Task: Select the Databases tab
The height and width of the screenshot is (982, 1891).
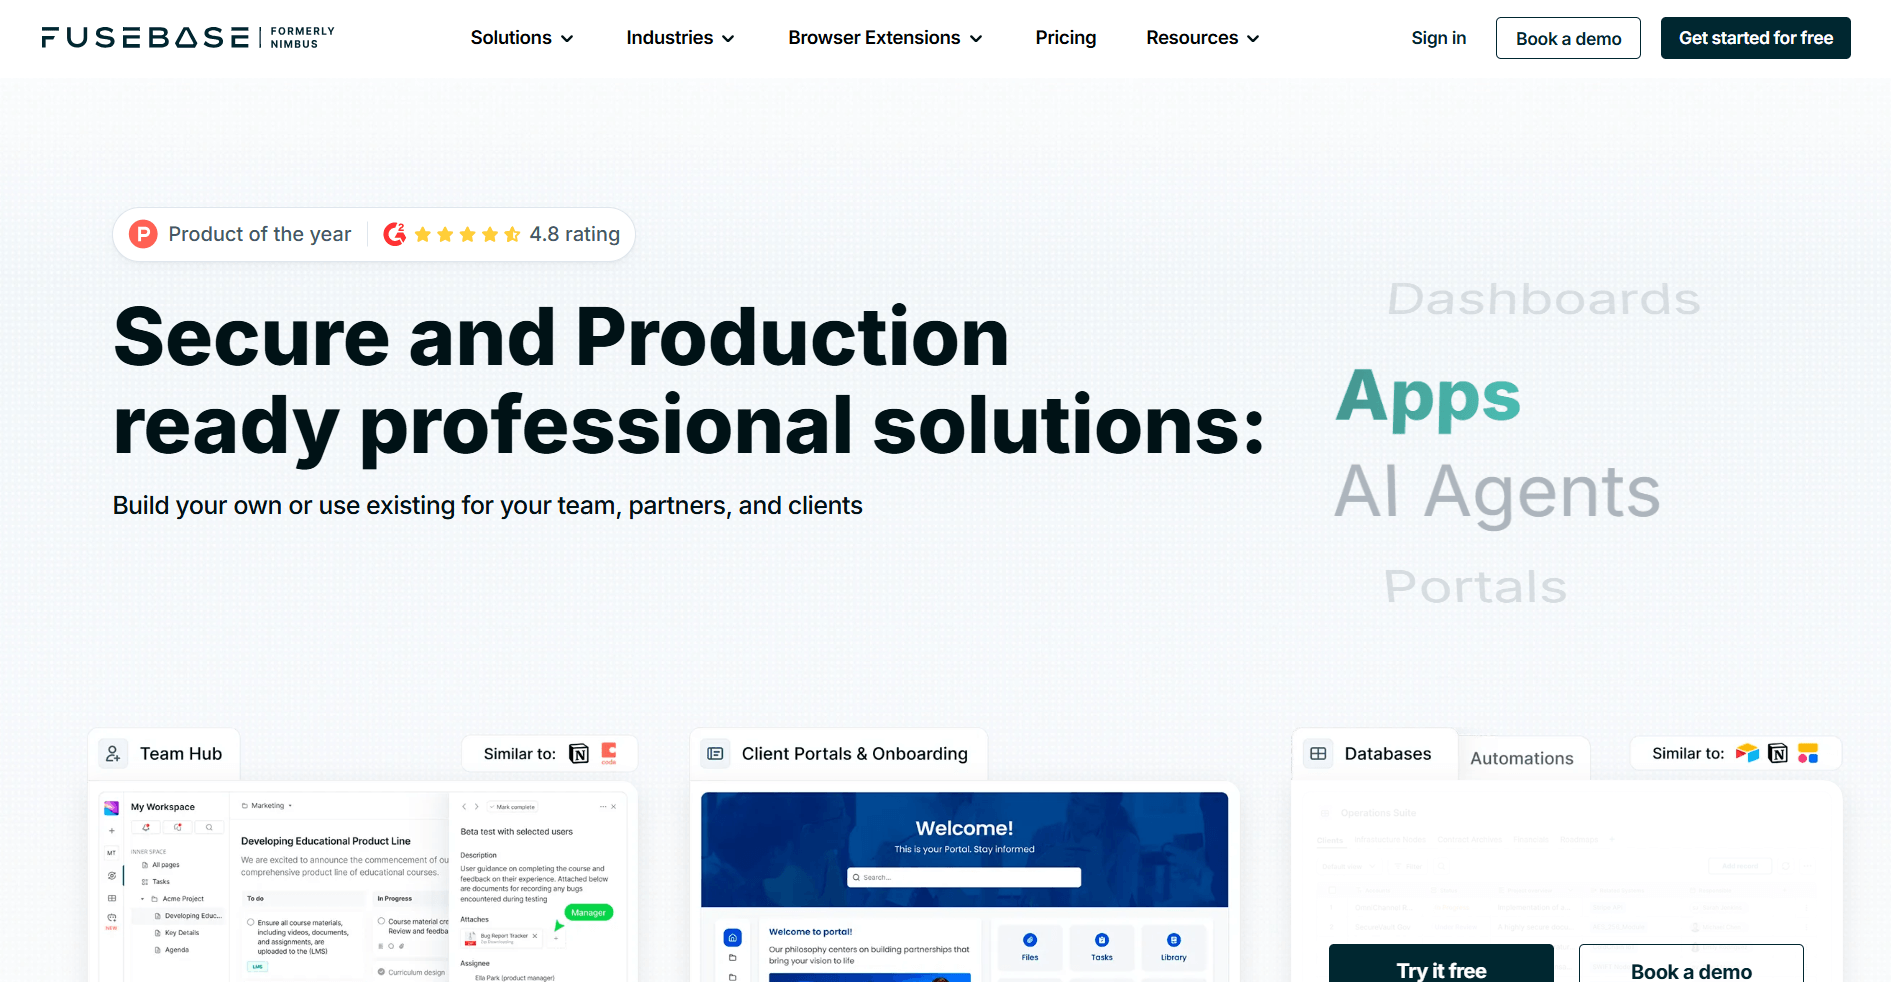Action: point(1387,754)
